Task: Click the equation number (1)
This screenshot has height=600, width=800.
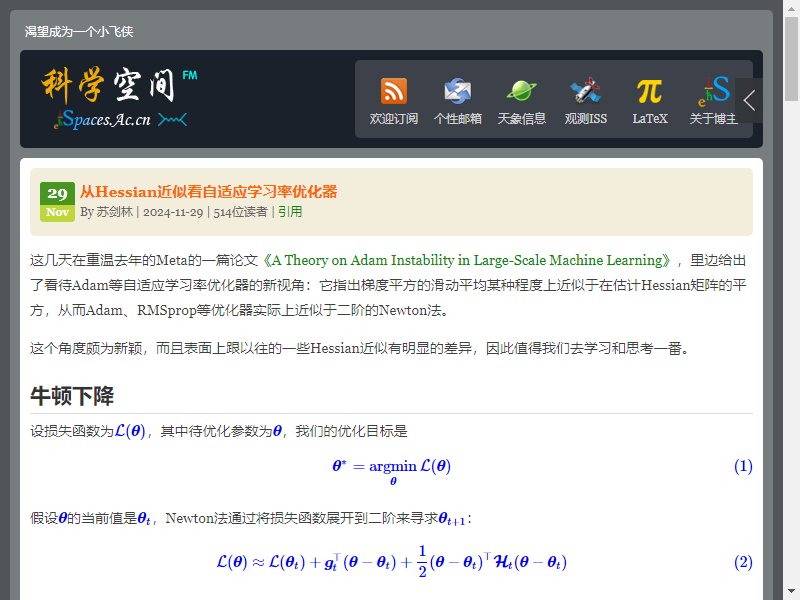Action: click(x=743, y=466)
